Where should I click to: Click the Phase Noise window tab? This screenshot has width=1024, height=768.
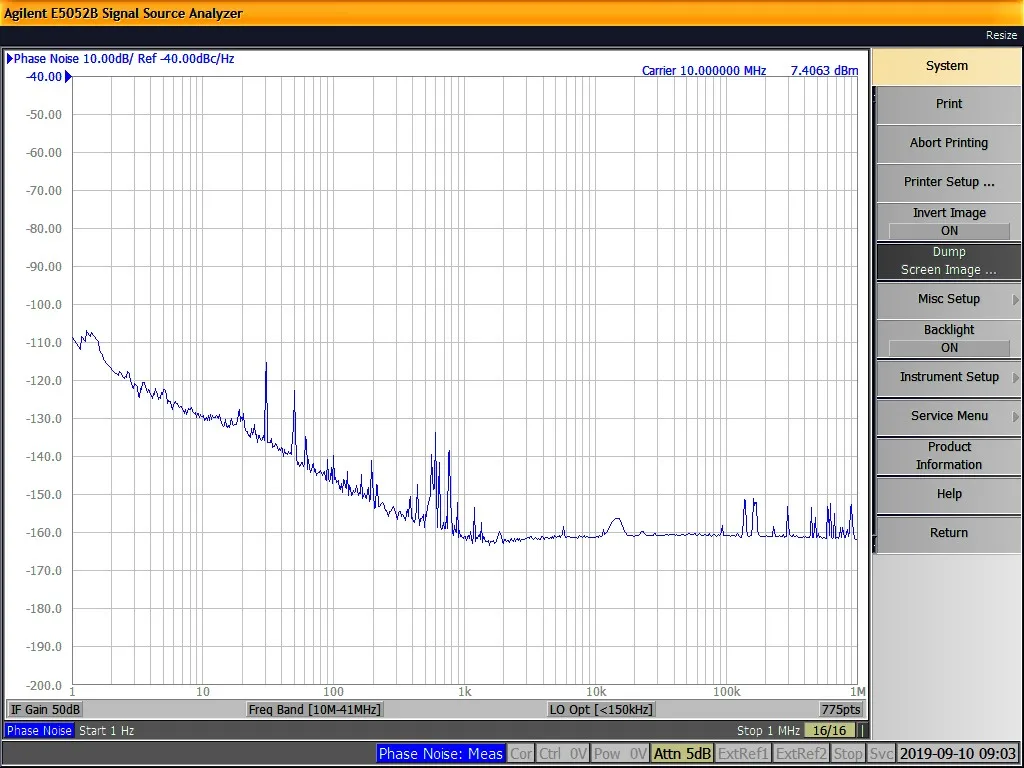coord(39,731)
